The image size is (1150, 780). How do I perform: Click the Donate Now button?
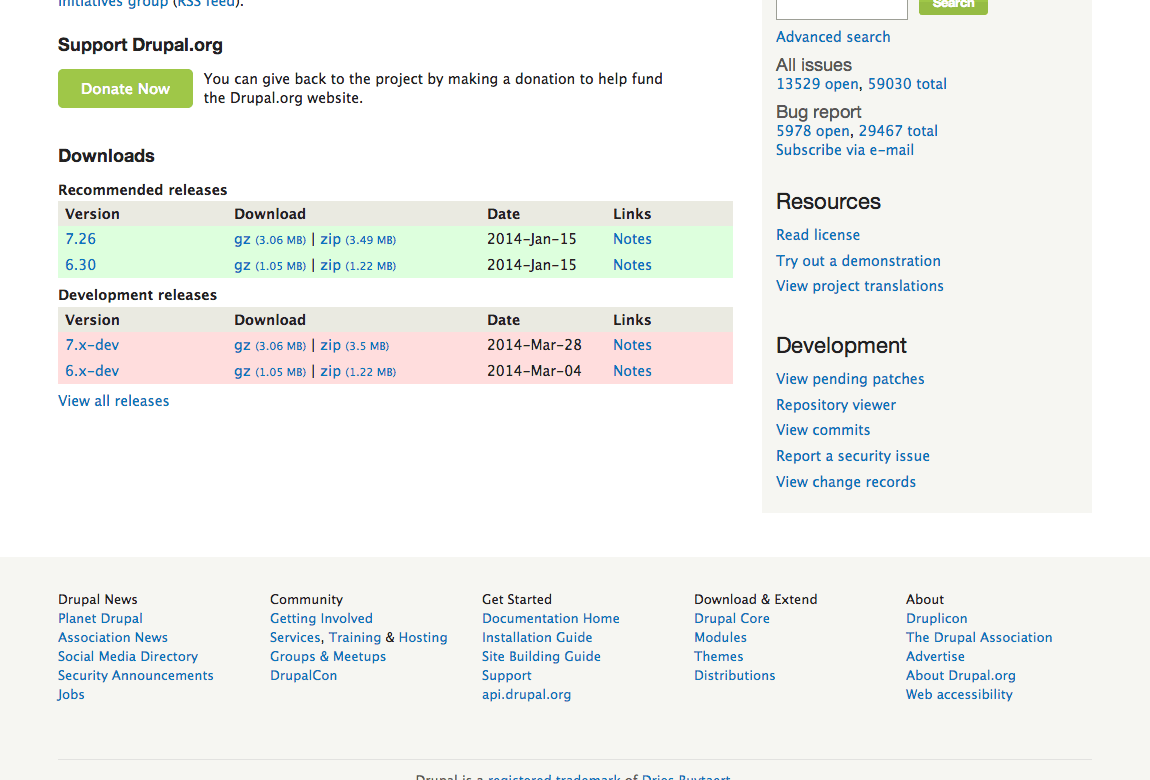point(125,89)
